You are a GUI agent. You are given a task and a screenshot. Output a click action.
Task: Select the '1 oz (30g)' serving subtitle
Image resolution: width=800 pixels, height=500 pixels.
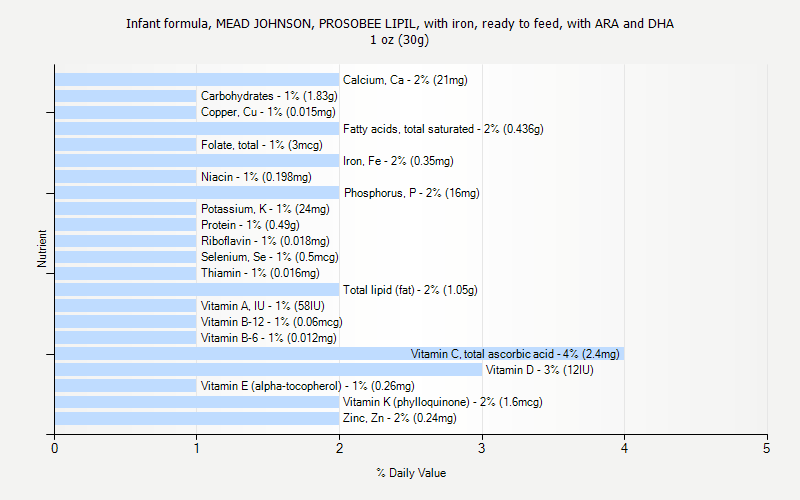click(399, 40)
